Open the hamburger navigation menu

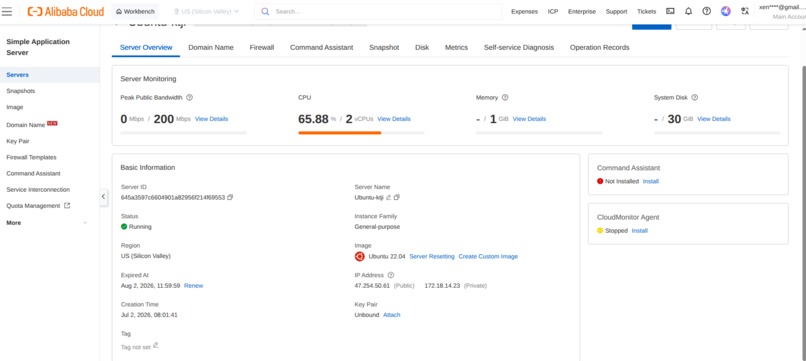(x=7, y=11)
